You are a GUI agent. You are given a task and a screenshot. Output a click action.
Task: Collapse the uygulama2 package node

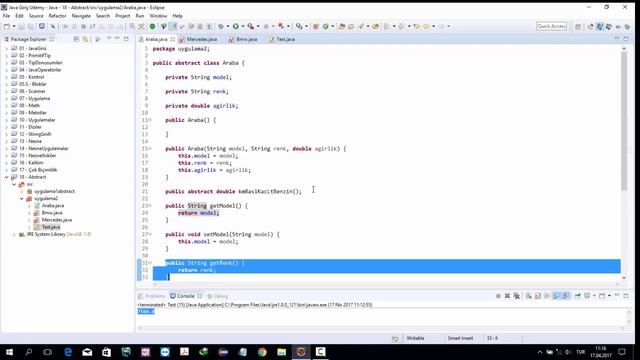coord(22,198)
